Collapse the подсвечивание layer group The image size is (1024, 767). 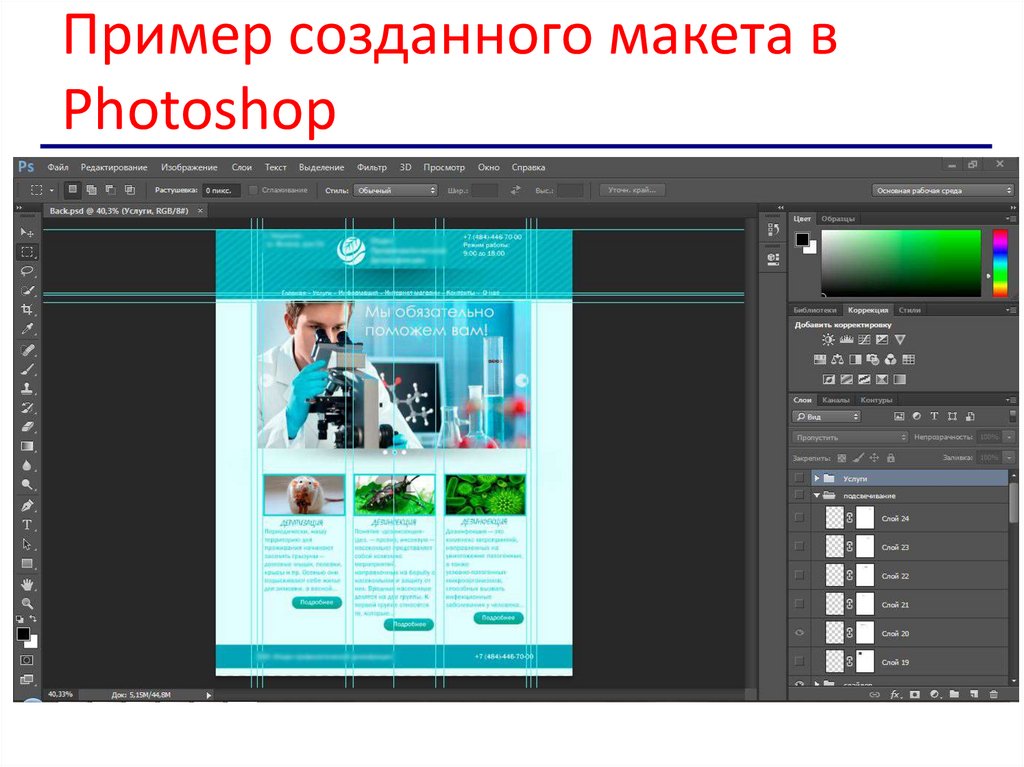pos(816,496)
